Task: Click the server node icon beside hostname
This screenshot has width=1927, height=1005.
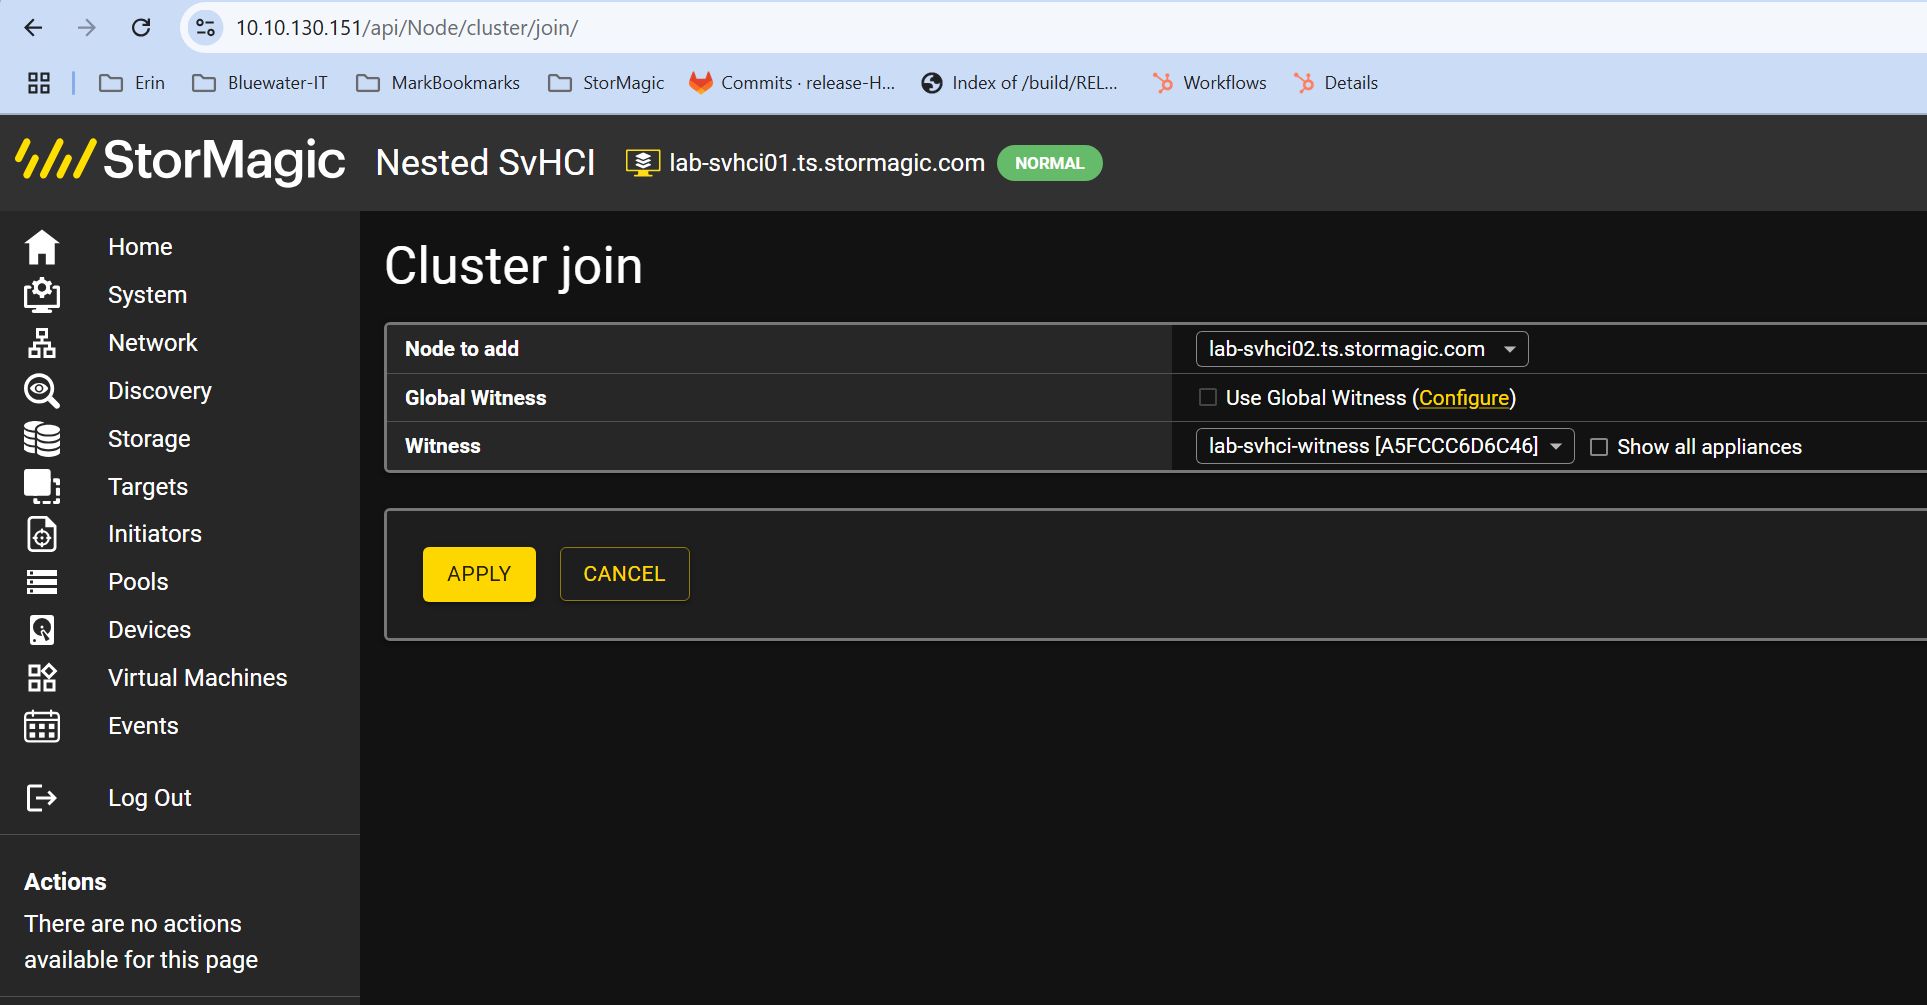Action: (643, 163)
